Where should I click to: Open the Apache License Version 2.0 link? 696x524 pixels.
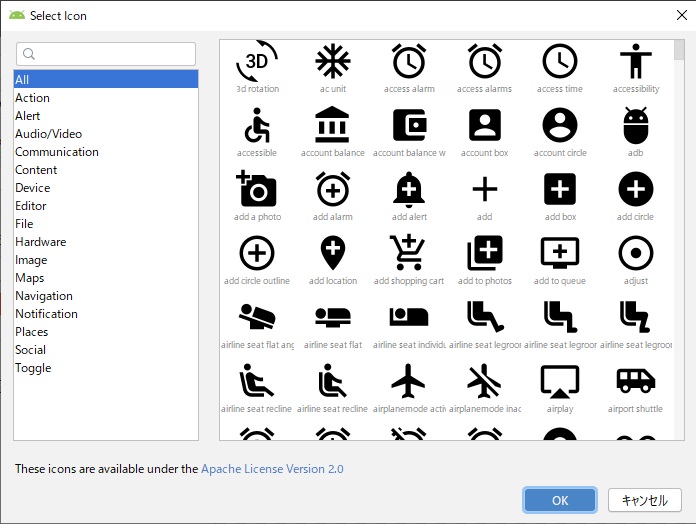(272, 469)
